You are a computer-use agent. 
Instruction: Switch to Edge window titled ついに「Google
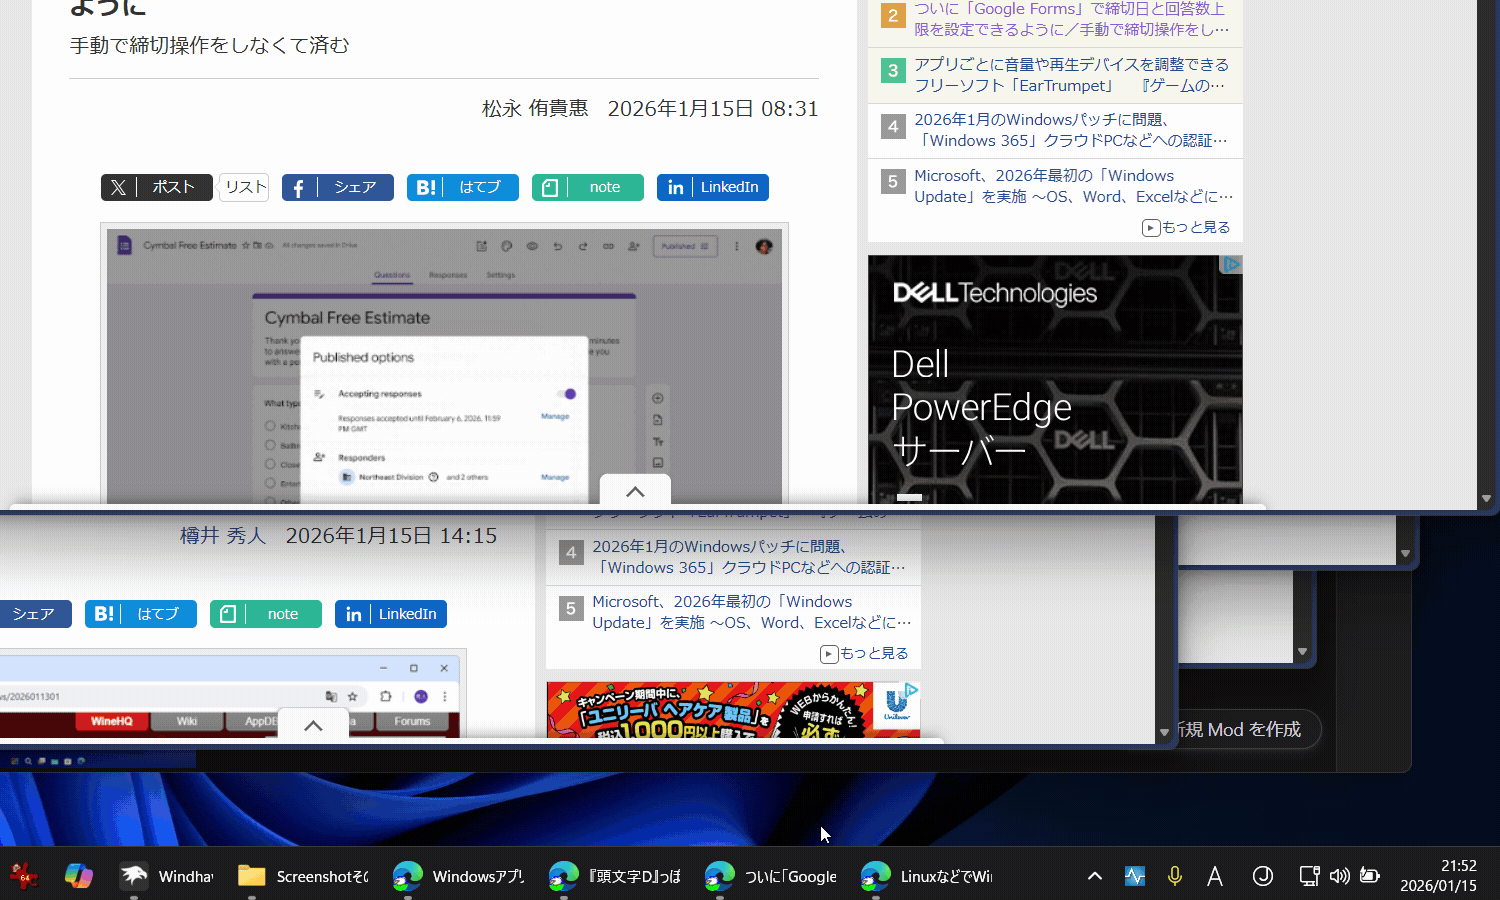771,876
